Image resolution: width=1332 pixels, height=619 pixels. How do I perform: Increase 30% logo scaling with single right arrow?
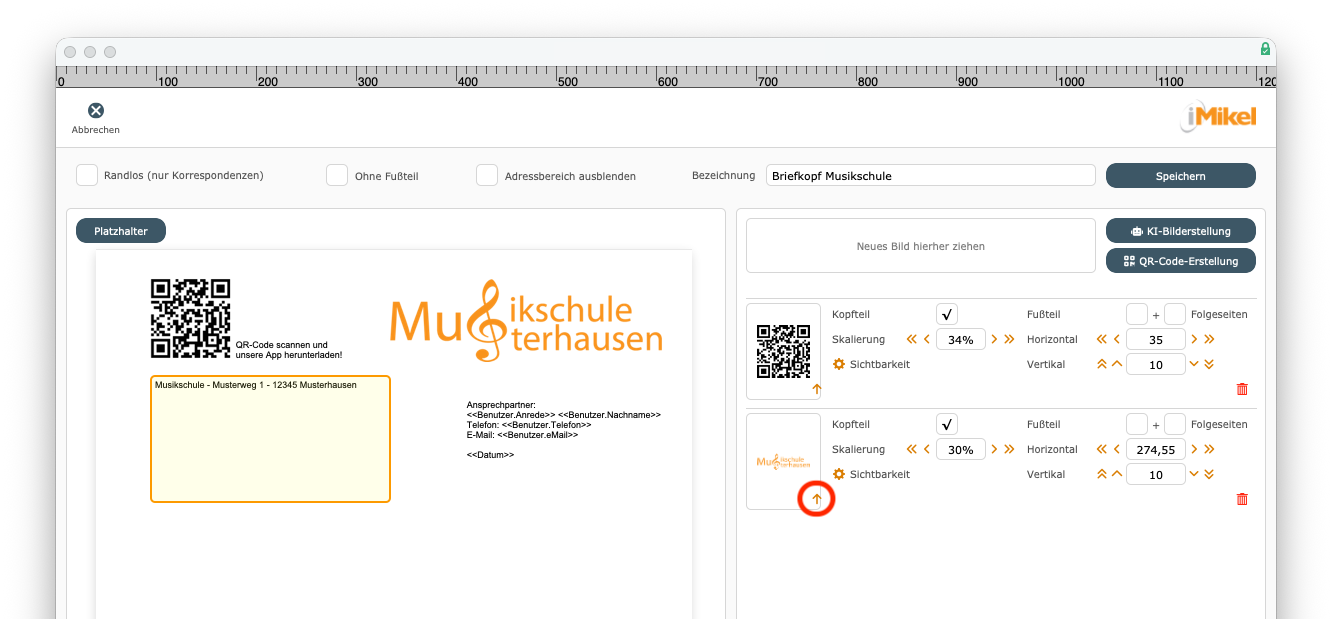coord(994,449)
